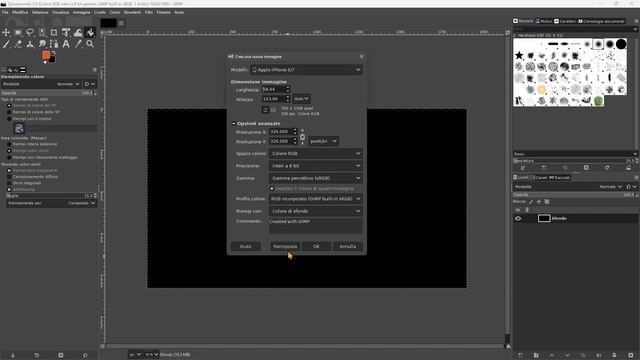Click the Commento text field
640x360 pixels.
(315, 226)
